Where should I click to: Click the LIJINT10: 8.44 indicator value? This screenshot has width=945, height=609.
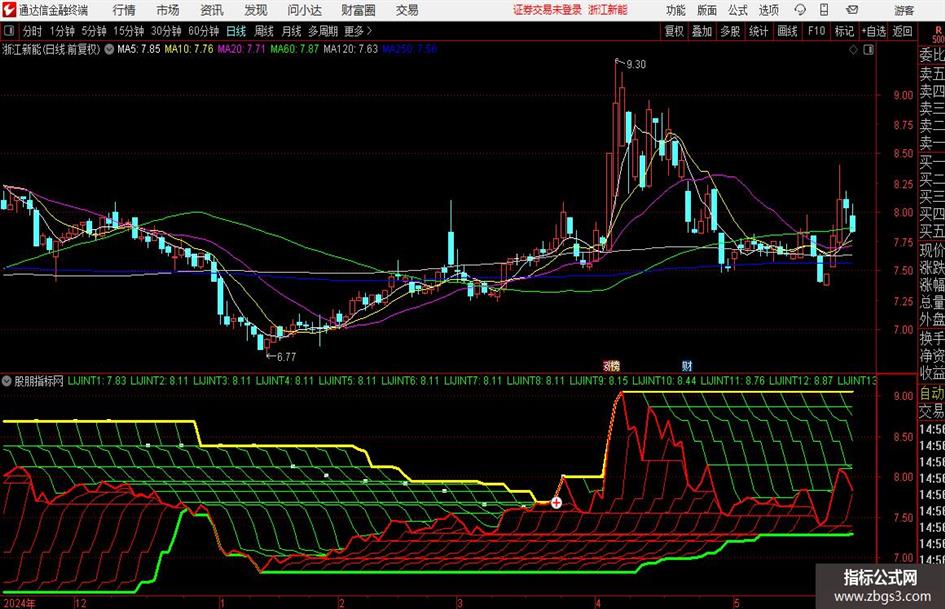pyautogui.click(x=664, y=380)
